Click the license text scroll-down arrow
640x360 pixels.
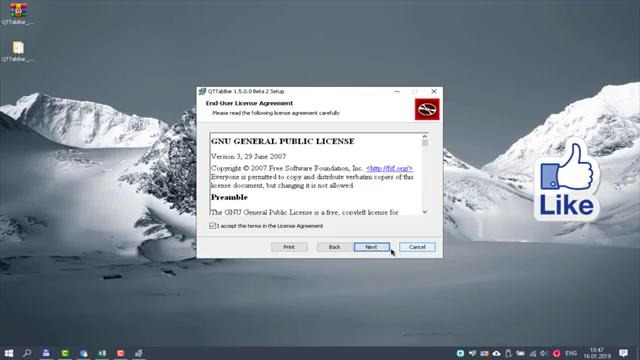tap(425, 212)
